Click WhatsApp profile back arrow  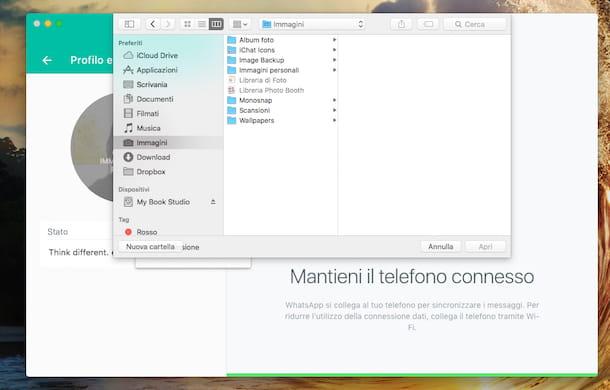coord(47,60)
